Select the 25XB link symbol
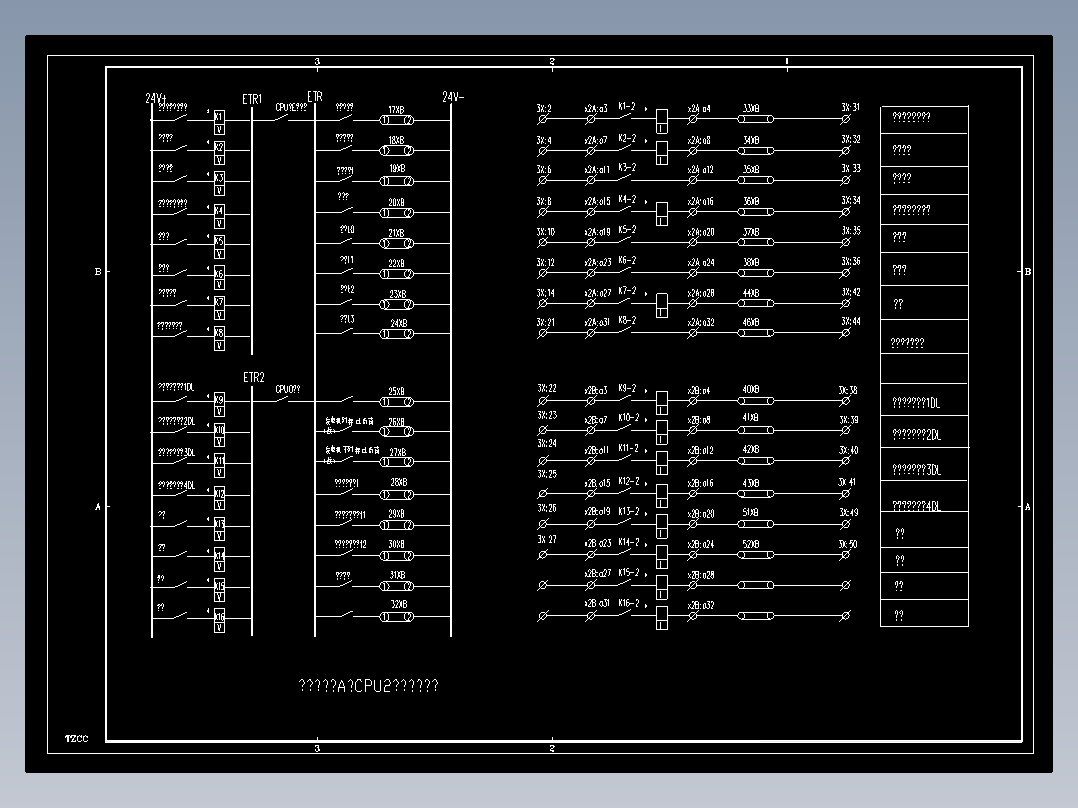Image resolution: width=1078 pixels, height=808 pixels. 397,402
